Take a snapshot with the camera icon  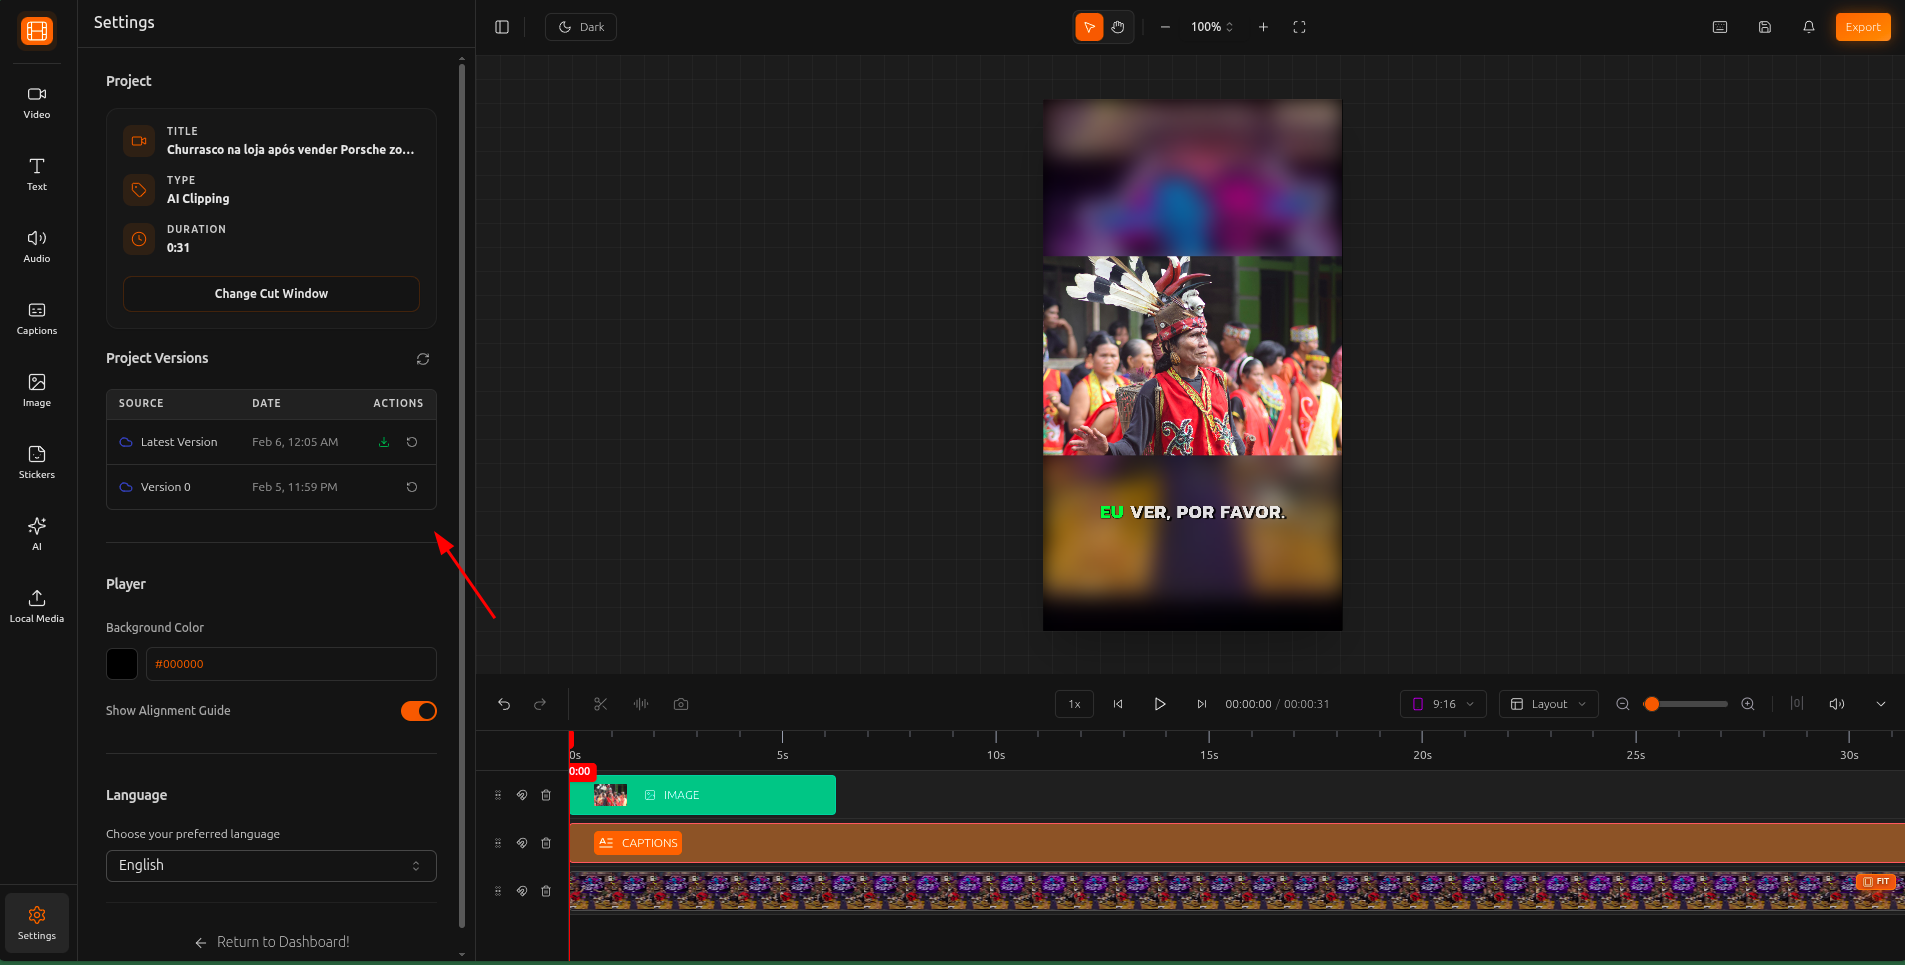(x=680, y=704)
